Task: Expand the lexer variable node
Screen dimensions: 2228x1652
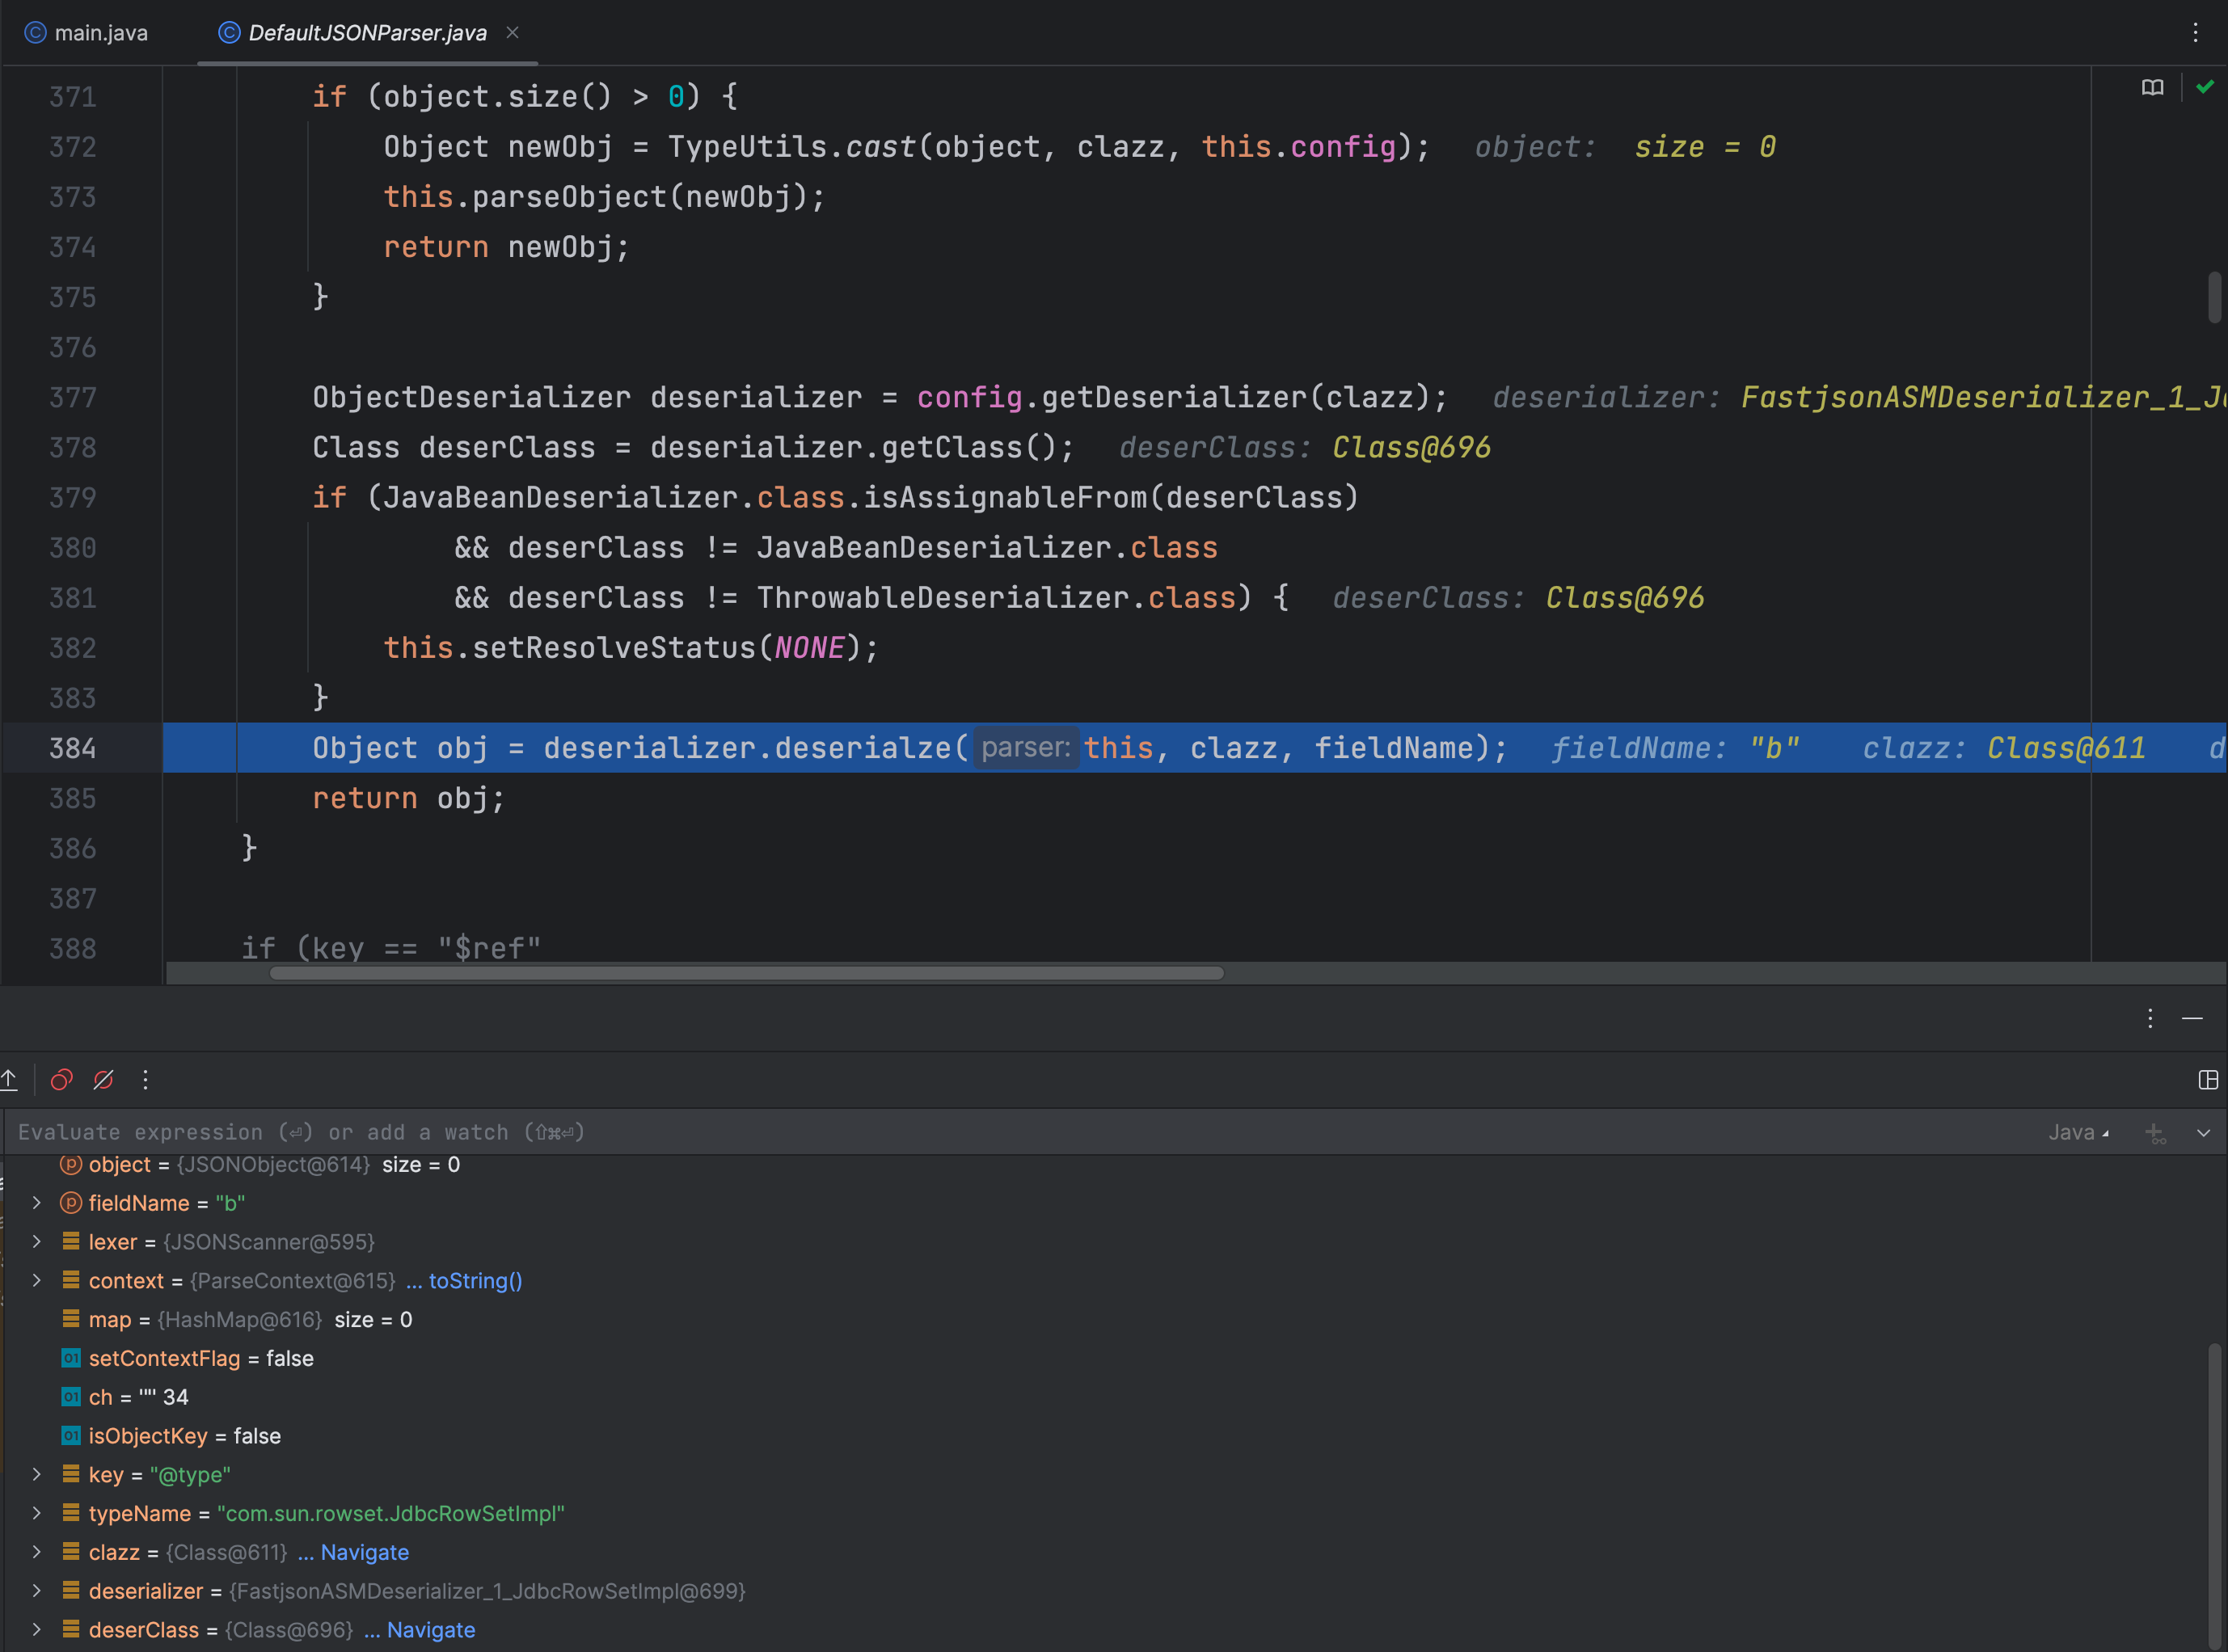Action: click(37, 1241)
